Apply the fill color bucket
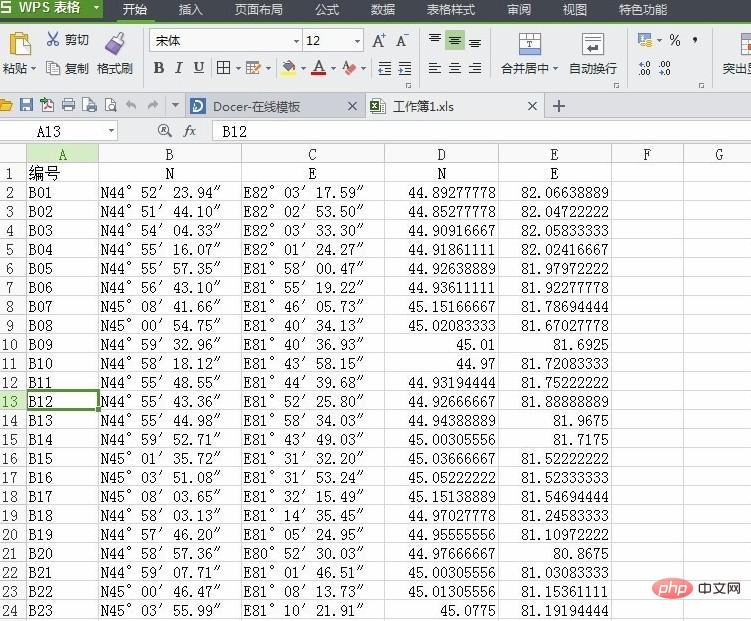Viewport: 751px width, 621px height. point(288,68)
